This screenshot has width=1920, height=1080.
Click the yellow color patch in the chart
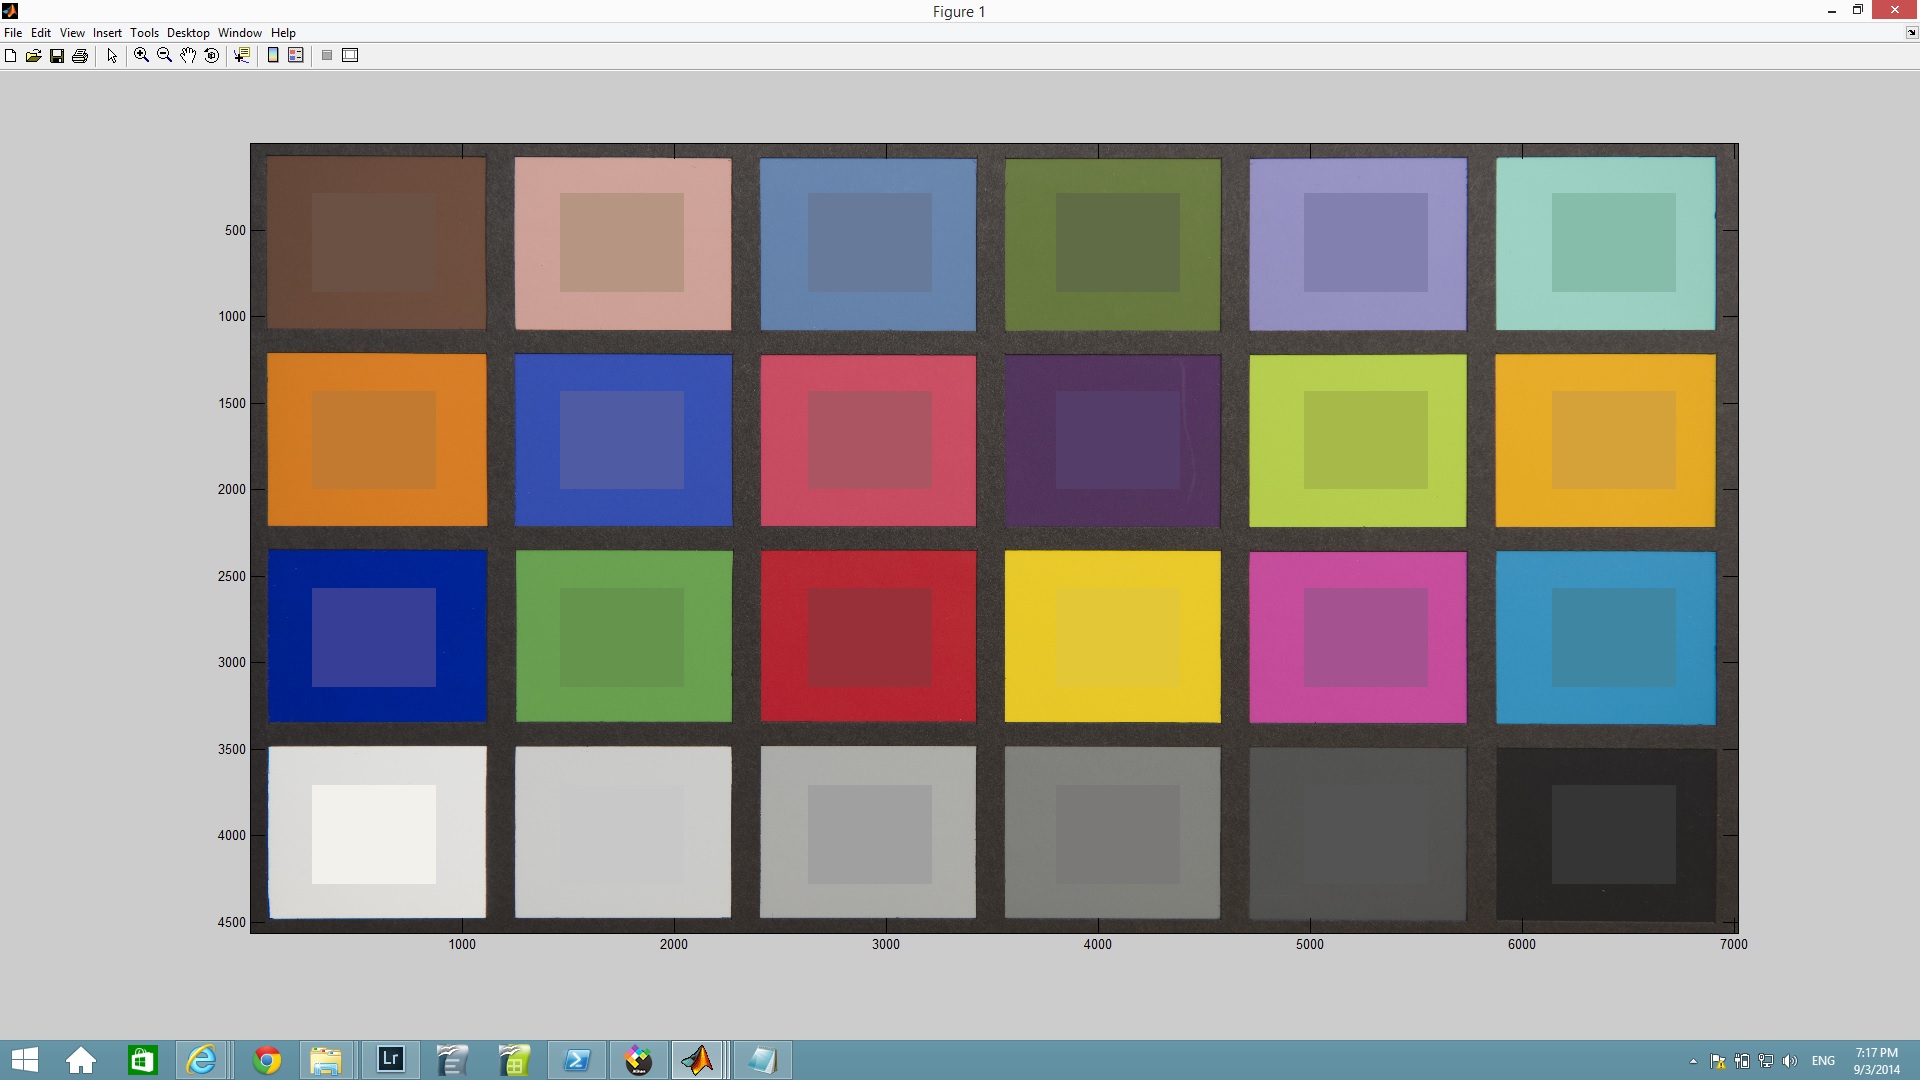1112,636
